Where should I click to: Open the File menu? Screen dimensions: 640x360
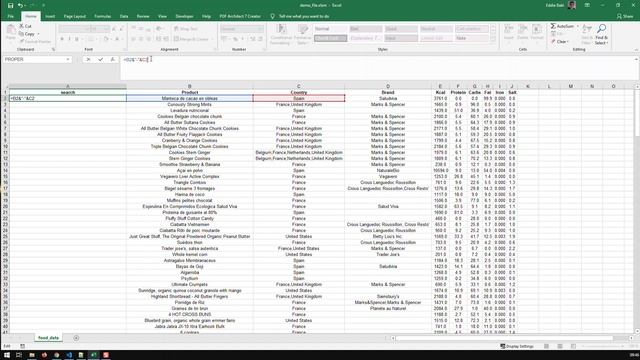11,16
